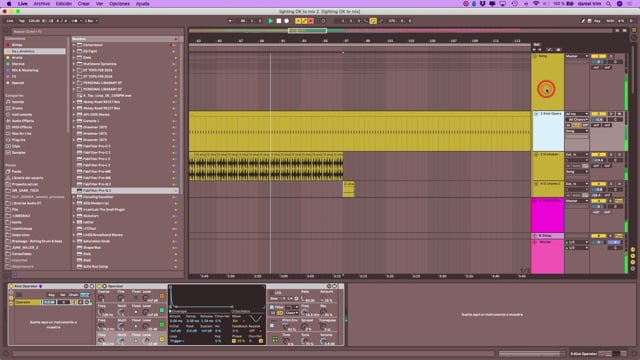The height and width of the screenshot is (360, 640).
Task: Toggle the Metronome button
Action: click(75, 21)
